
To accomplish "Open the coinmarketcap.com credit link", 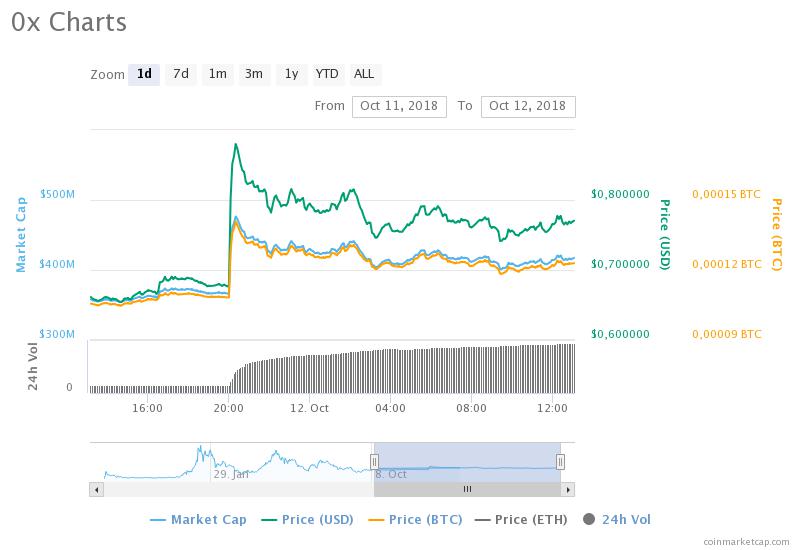I will tap(746, 540).
